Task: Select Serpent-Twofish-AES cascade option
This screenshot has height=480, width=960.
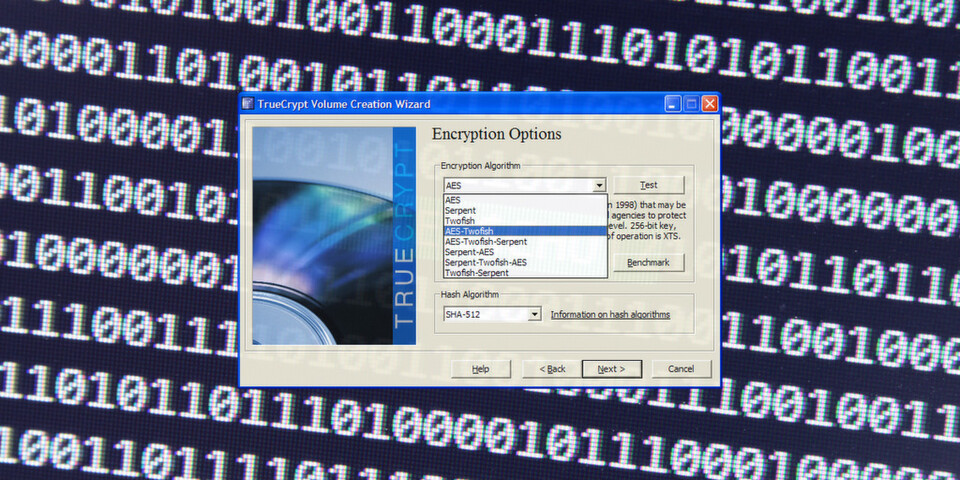Action: (525, 262)
